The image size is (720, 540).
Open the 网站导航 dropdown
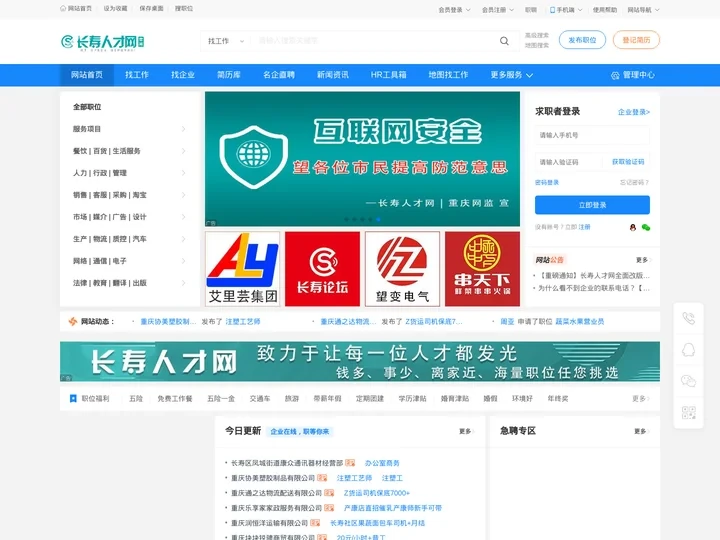(x=643, y=10)
